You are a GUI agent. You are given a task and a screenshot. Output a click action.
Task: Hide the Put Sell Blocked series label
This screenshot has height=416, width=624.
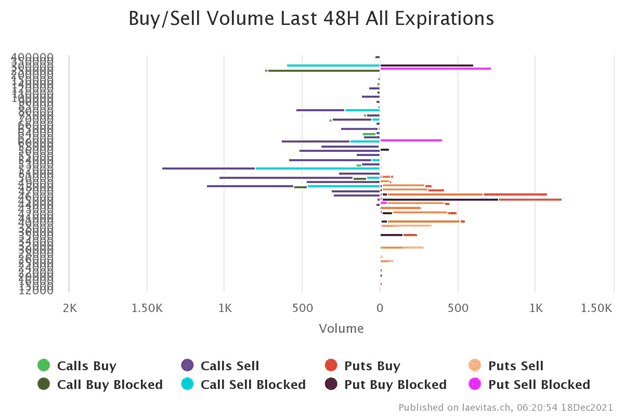click(x=539, y=385)
